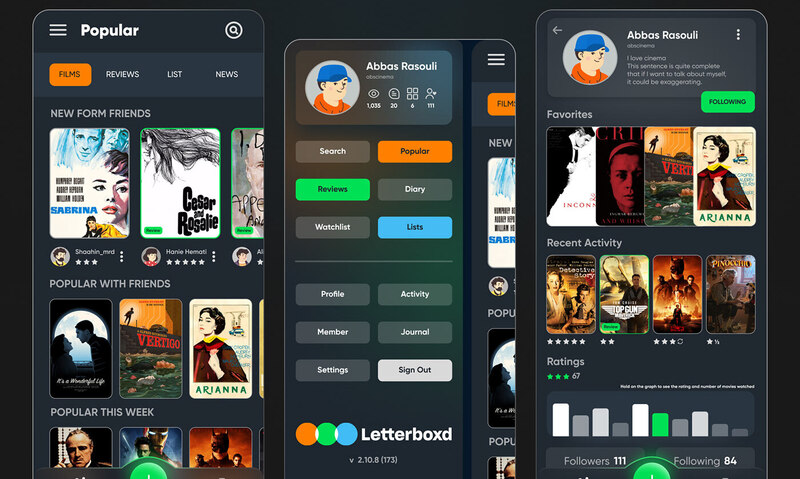Tap the Hanie Hemati username
Image resolution: width=800 pixels, height=479 pixels.
186,252
